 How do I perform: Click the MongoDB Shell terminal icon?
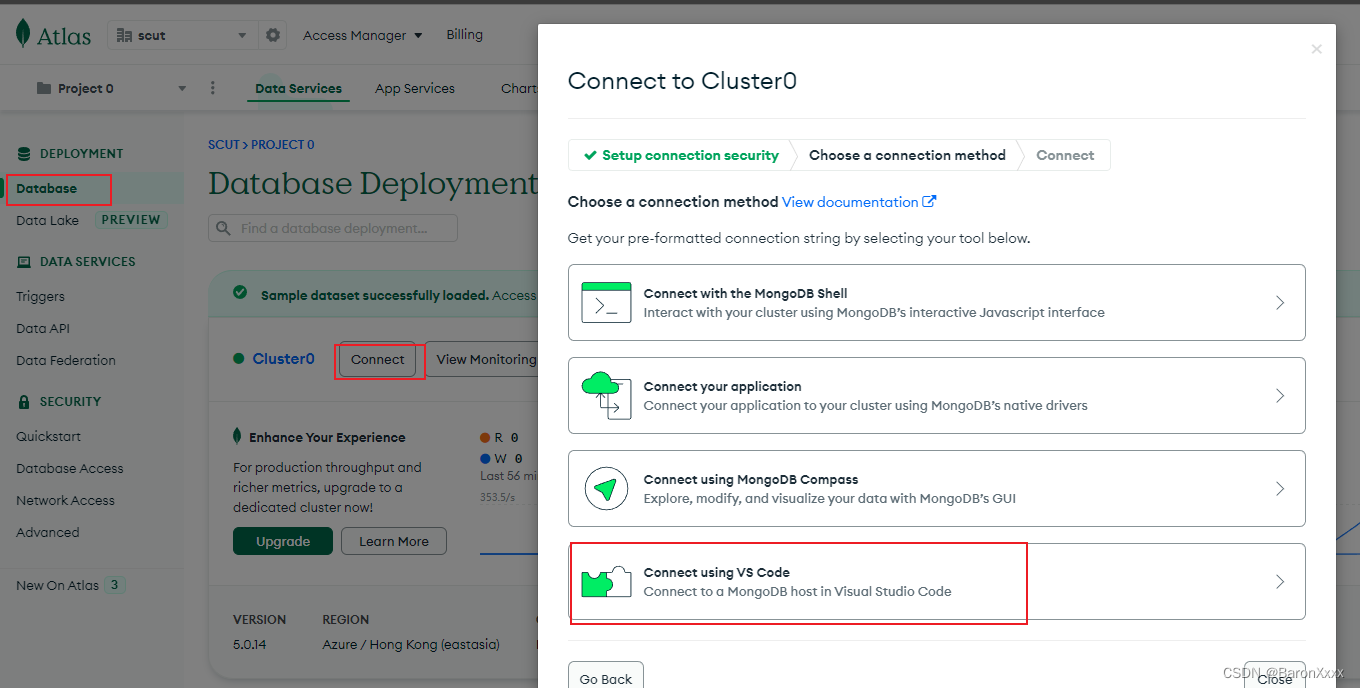pos(606,302)
